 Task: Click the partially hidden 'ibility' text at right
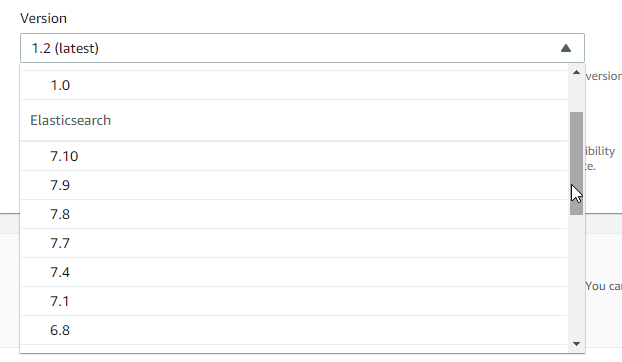[x=600, y=151]
